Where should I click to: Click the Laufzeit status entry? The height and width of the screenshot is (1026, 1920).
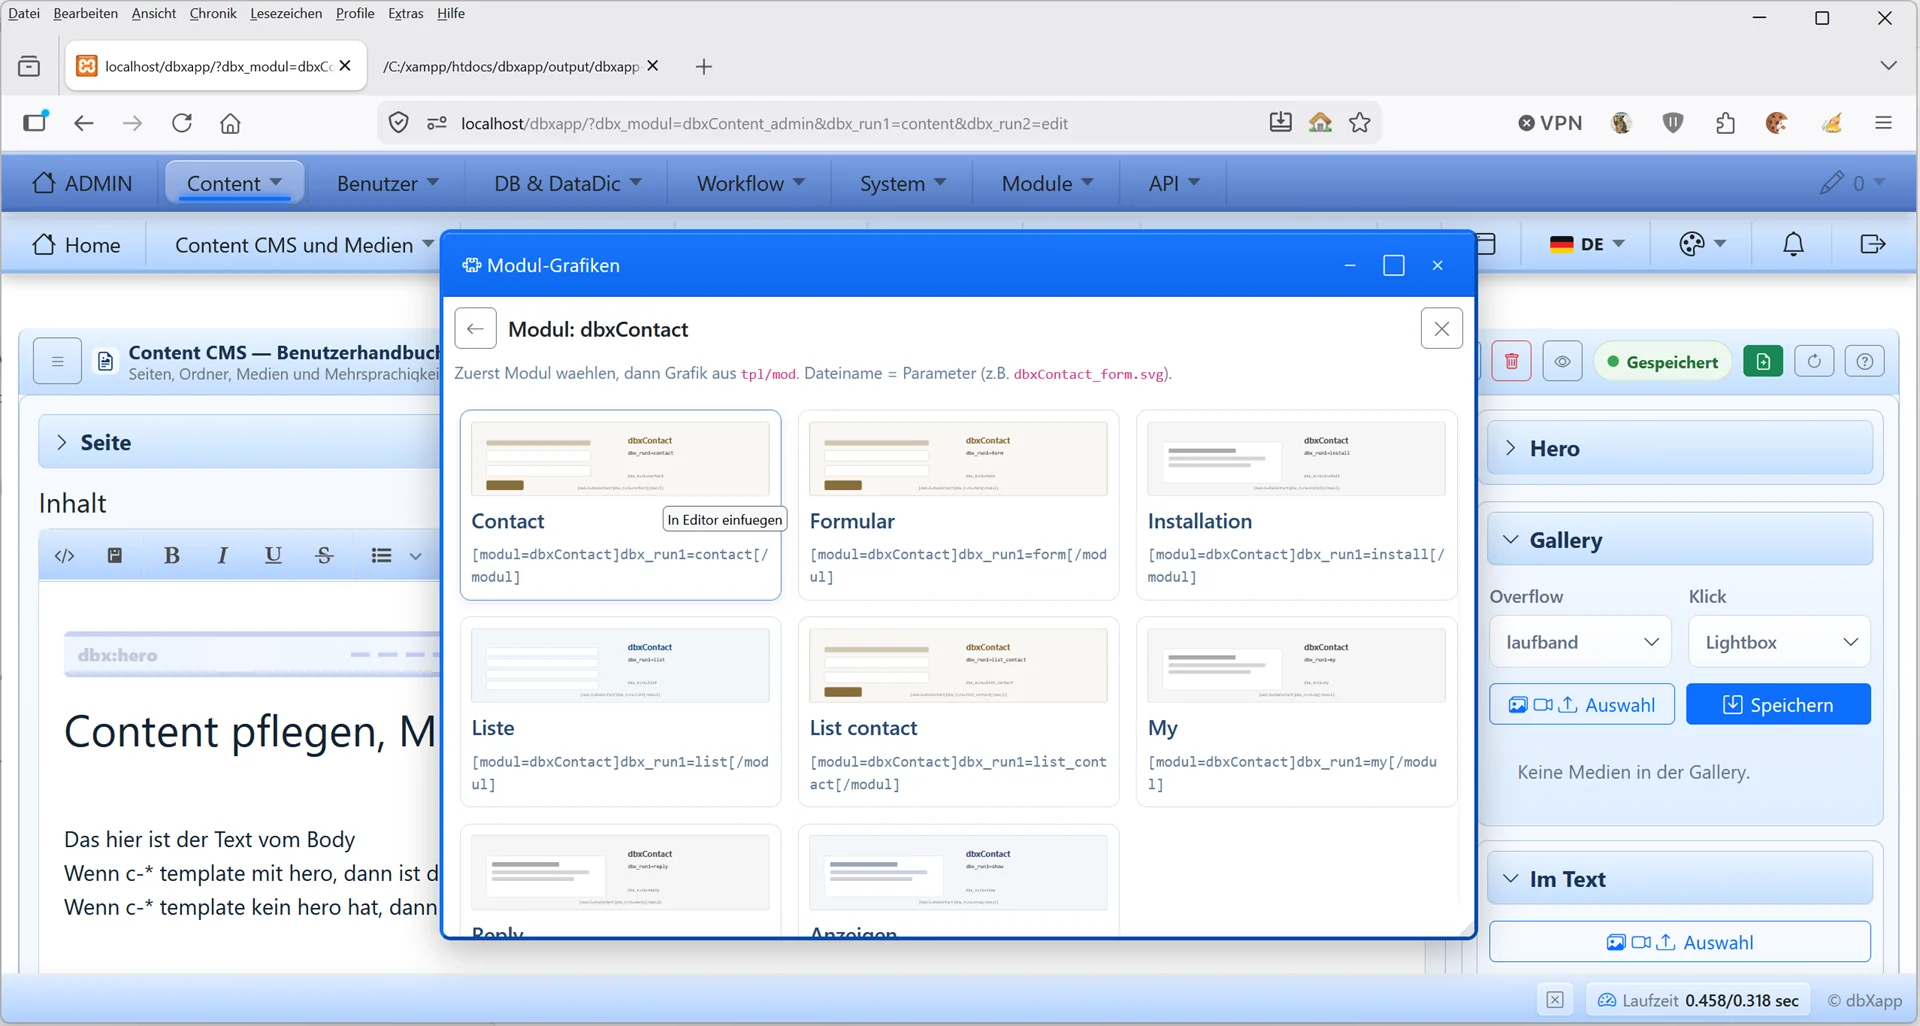pyautogui.click(x=1698, y=1000)
